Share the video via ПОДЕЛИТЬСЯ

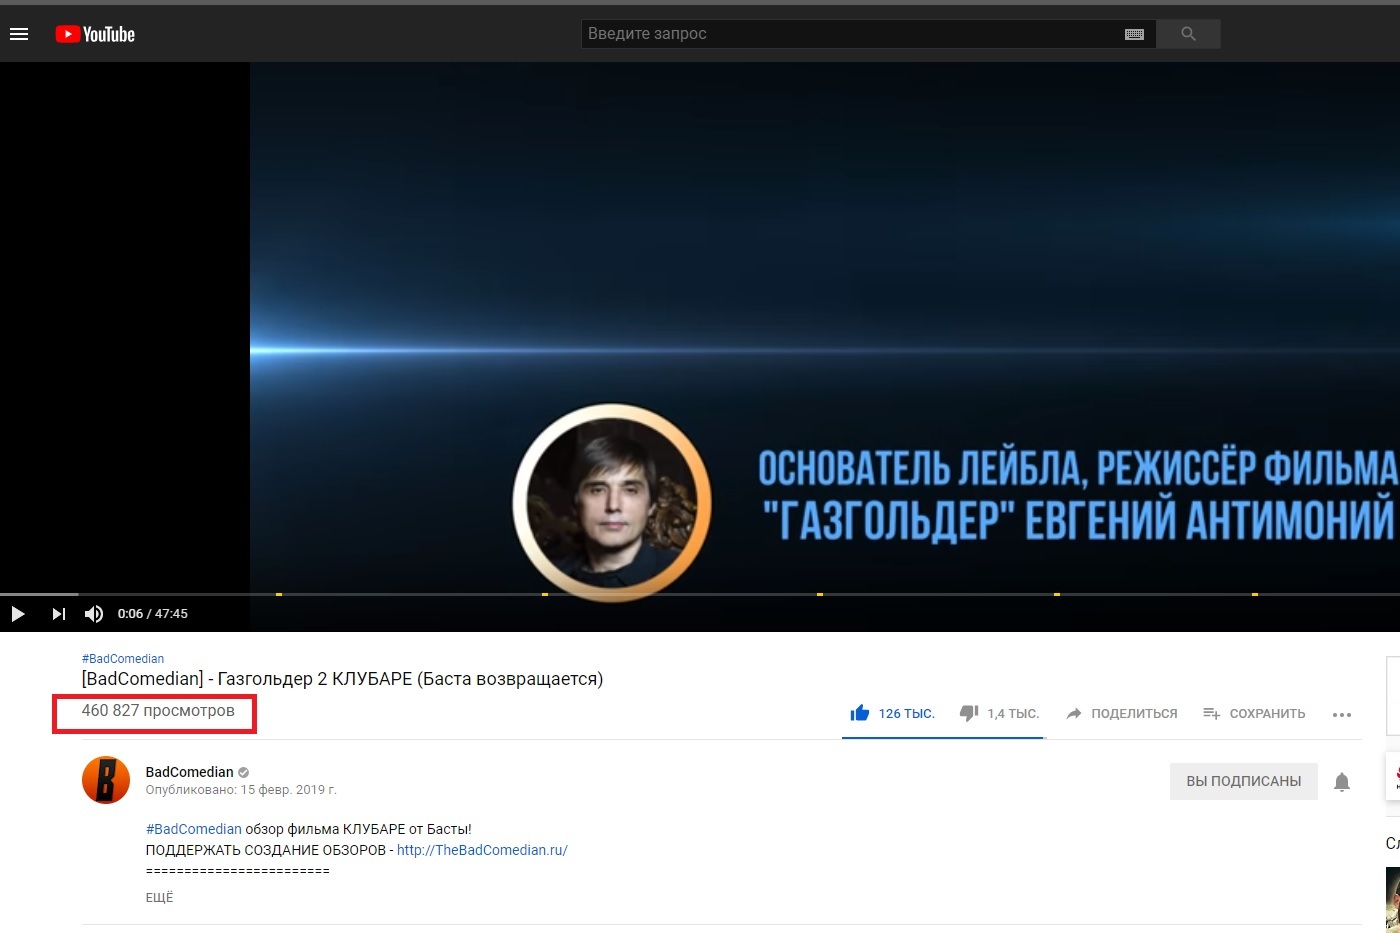tap(1122, 713)
